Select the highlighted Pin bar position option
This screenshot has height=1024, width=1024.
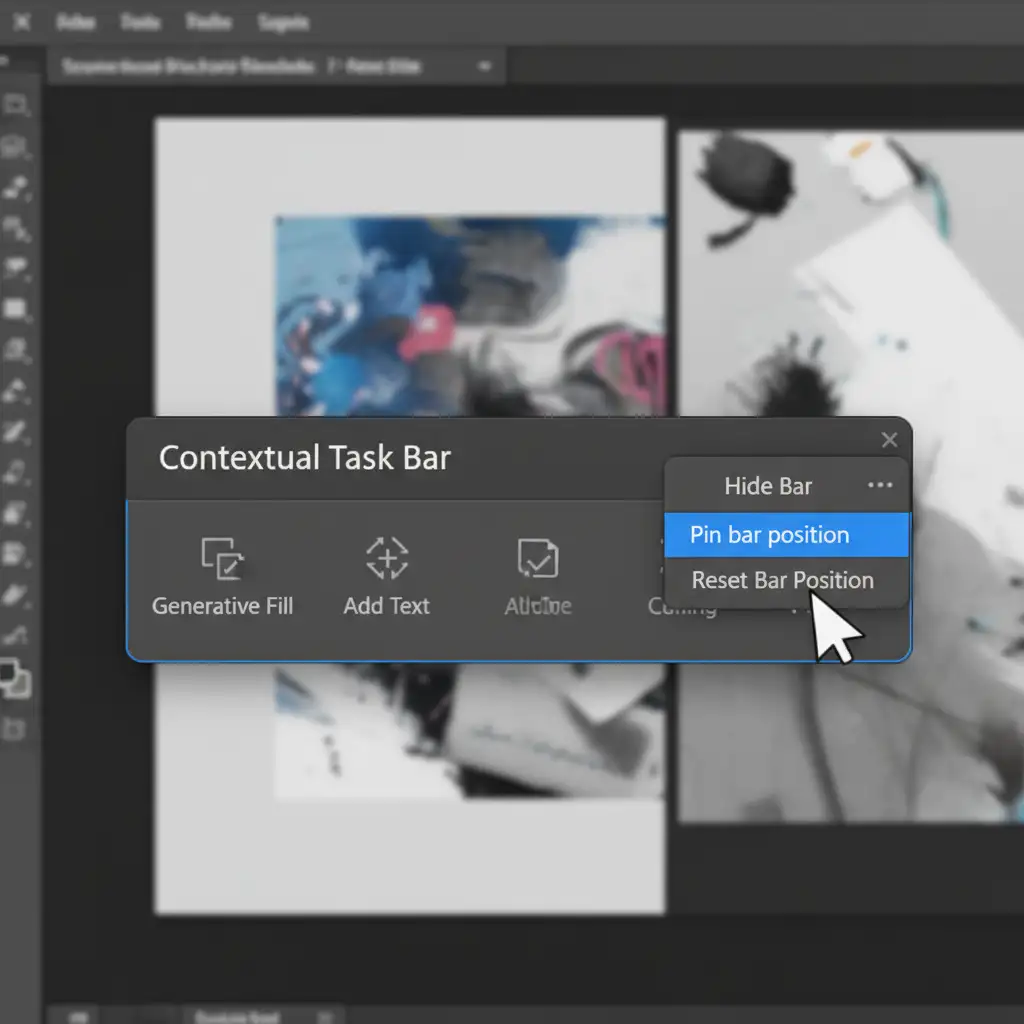(770, 535)
